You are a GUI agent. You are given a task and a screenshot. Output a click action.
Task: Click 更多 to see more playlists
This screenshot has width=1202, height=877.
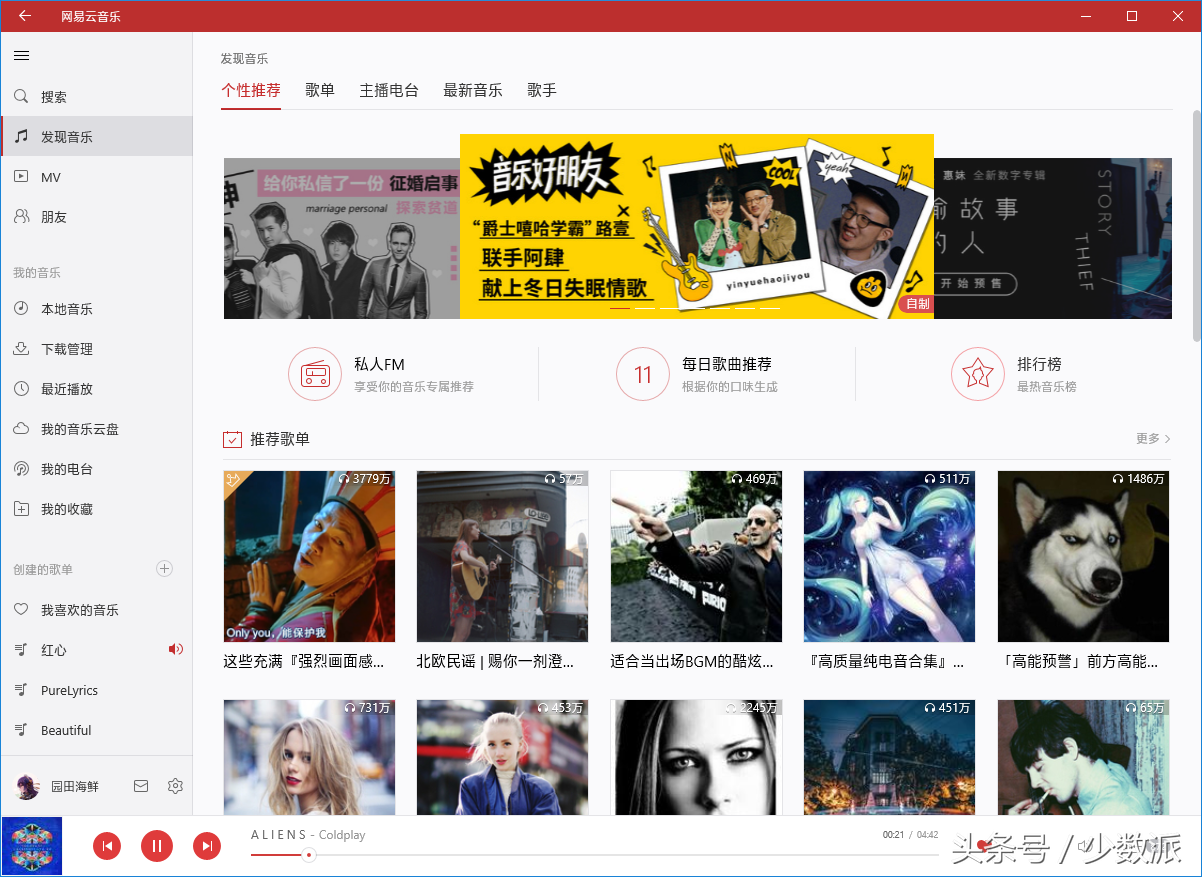click(x=1153, y=438)
